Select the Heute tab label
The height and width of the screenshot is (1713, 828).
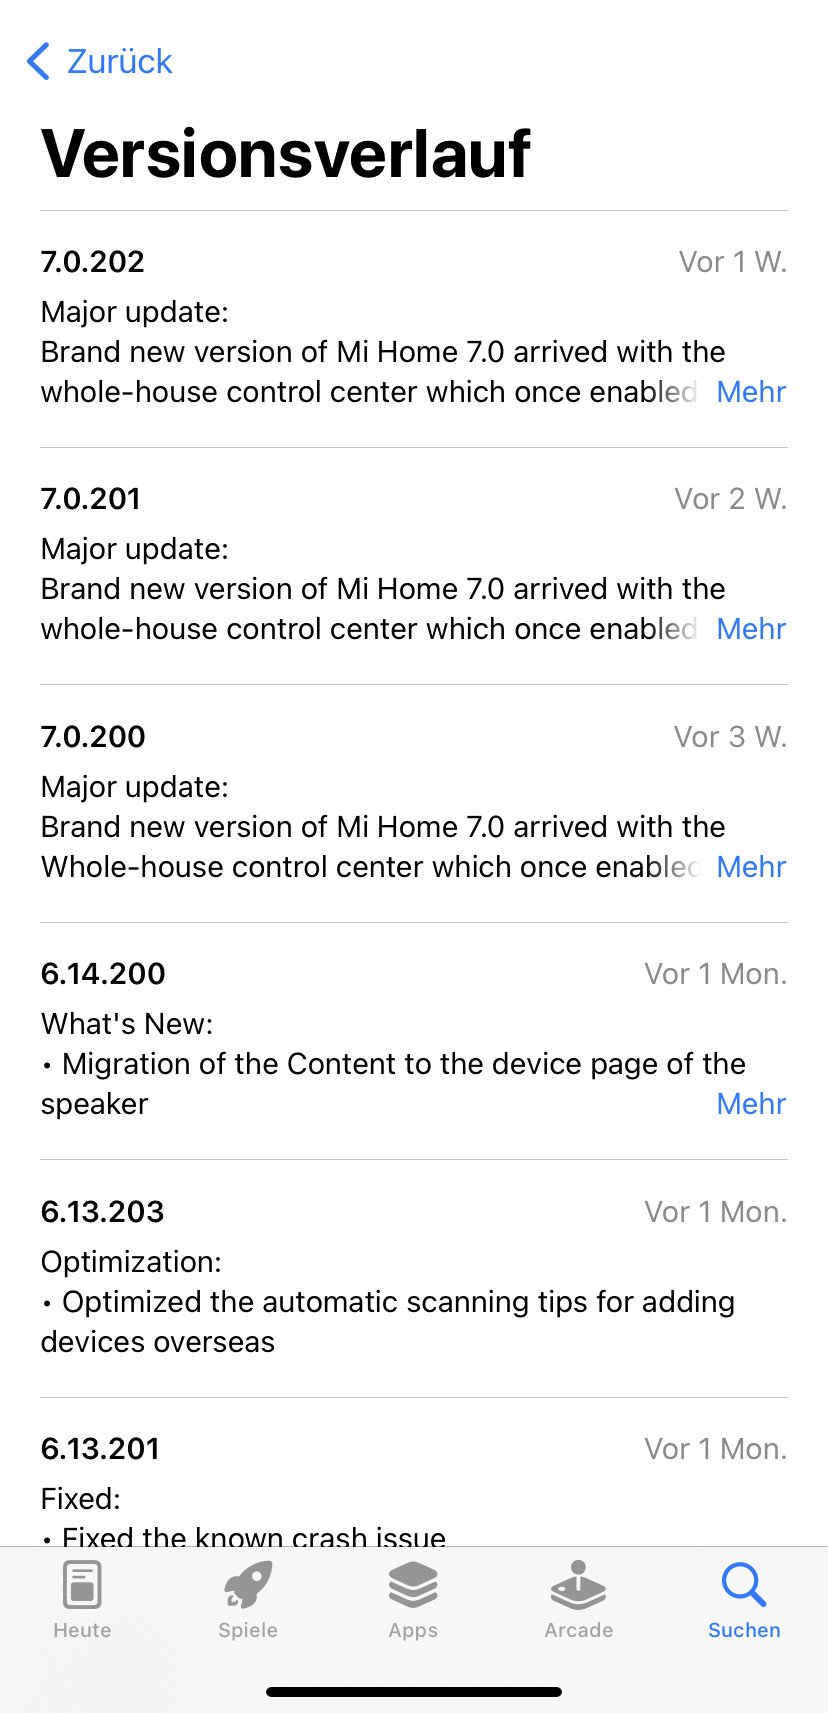[82, 1630]
